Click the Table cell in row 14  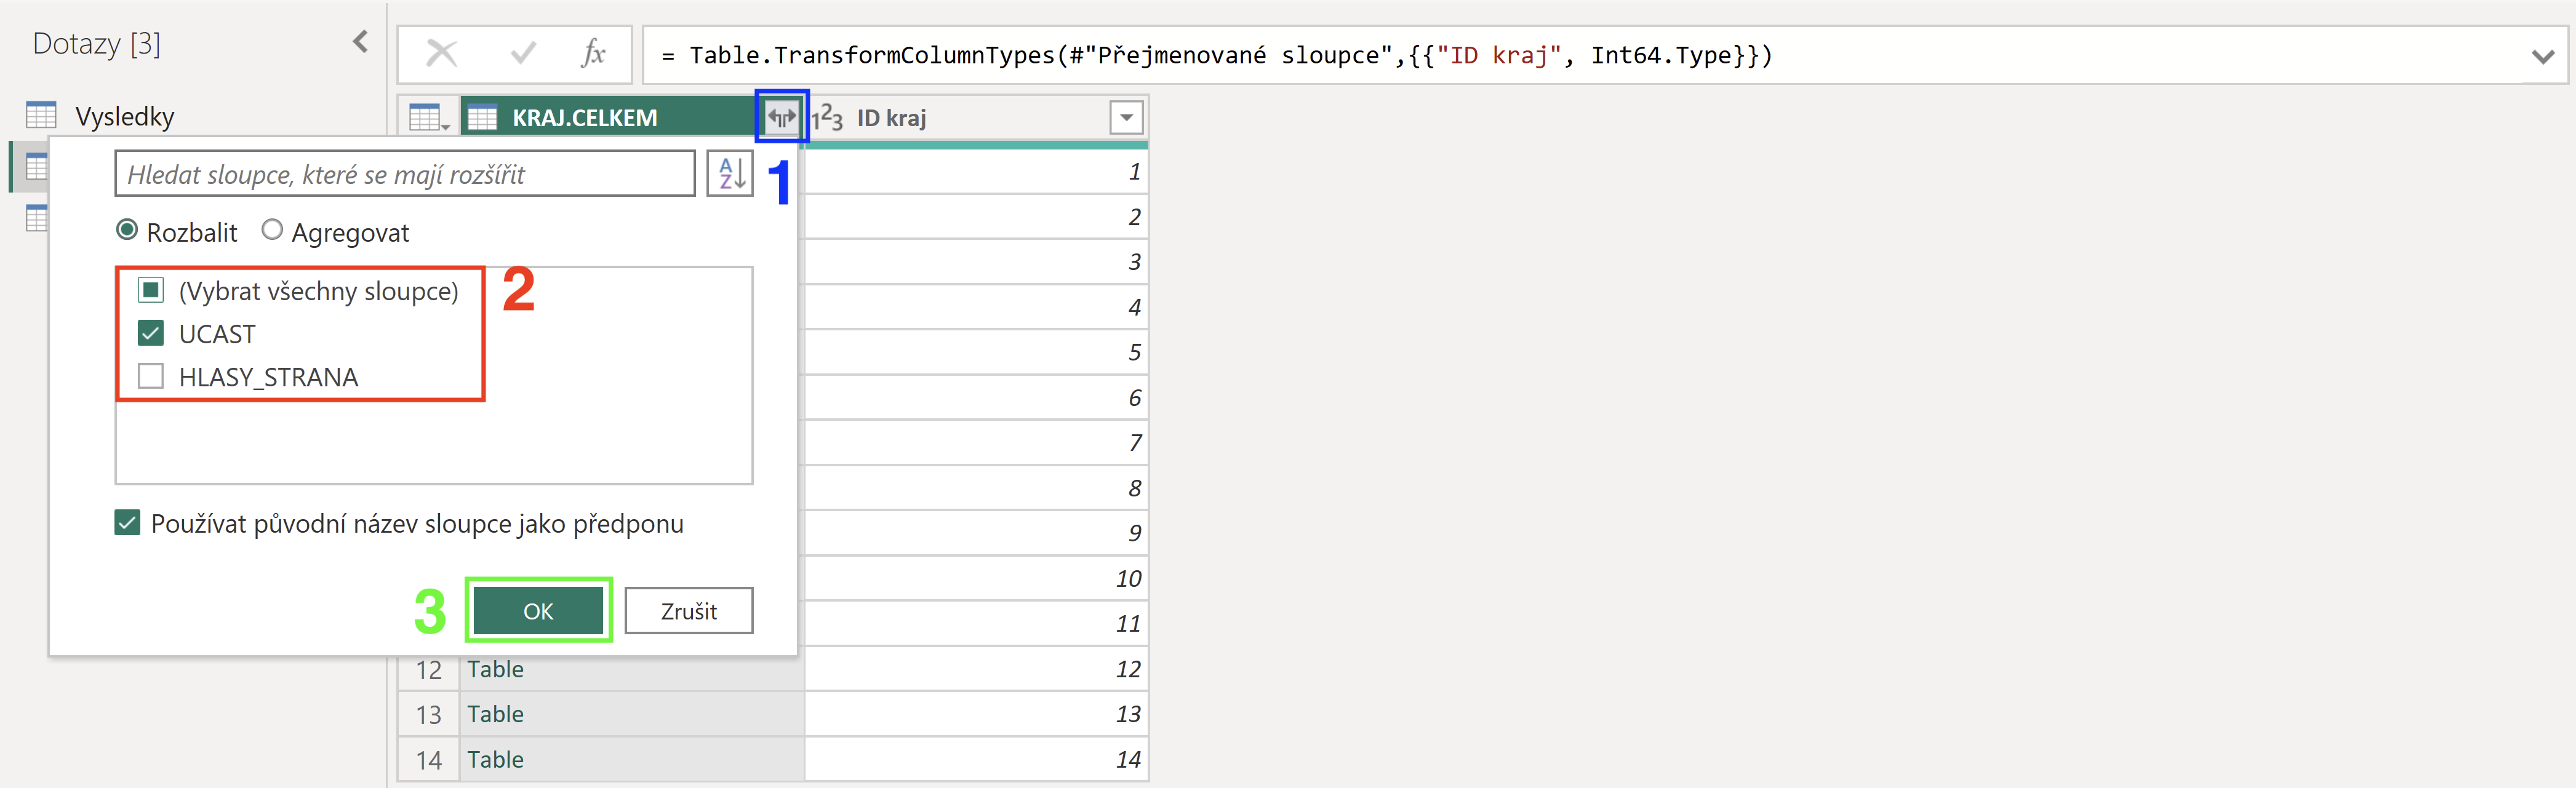pos(632,759)
